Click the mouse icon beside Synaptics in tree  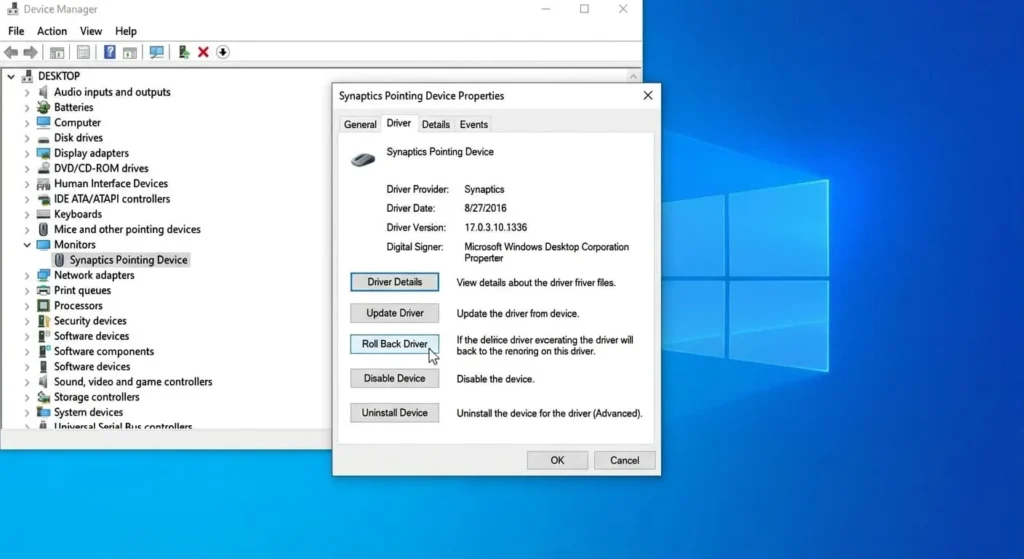pos(59,260)
